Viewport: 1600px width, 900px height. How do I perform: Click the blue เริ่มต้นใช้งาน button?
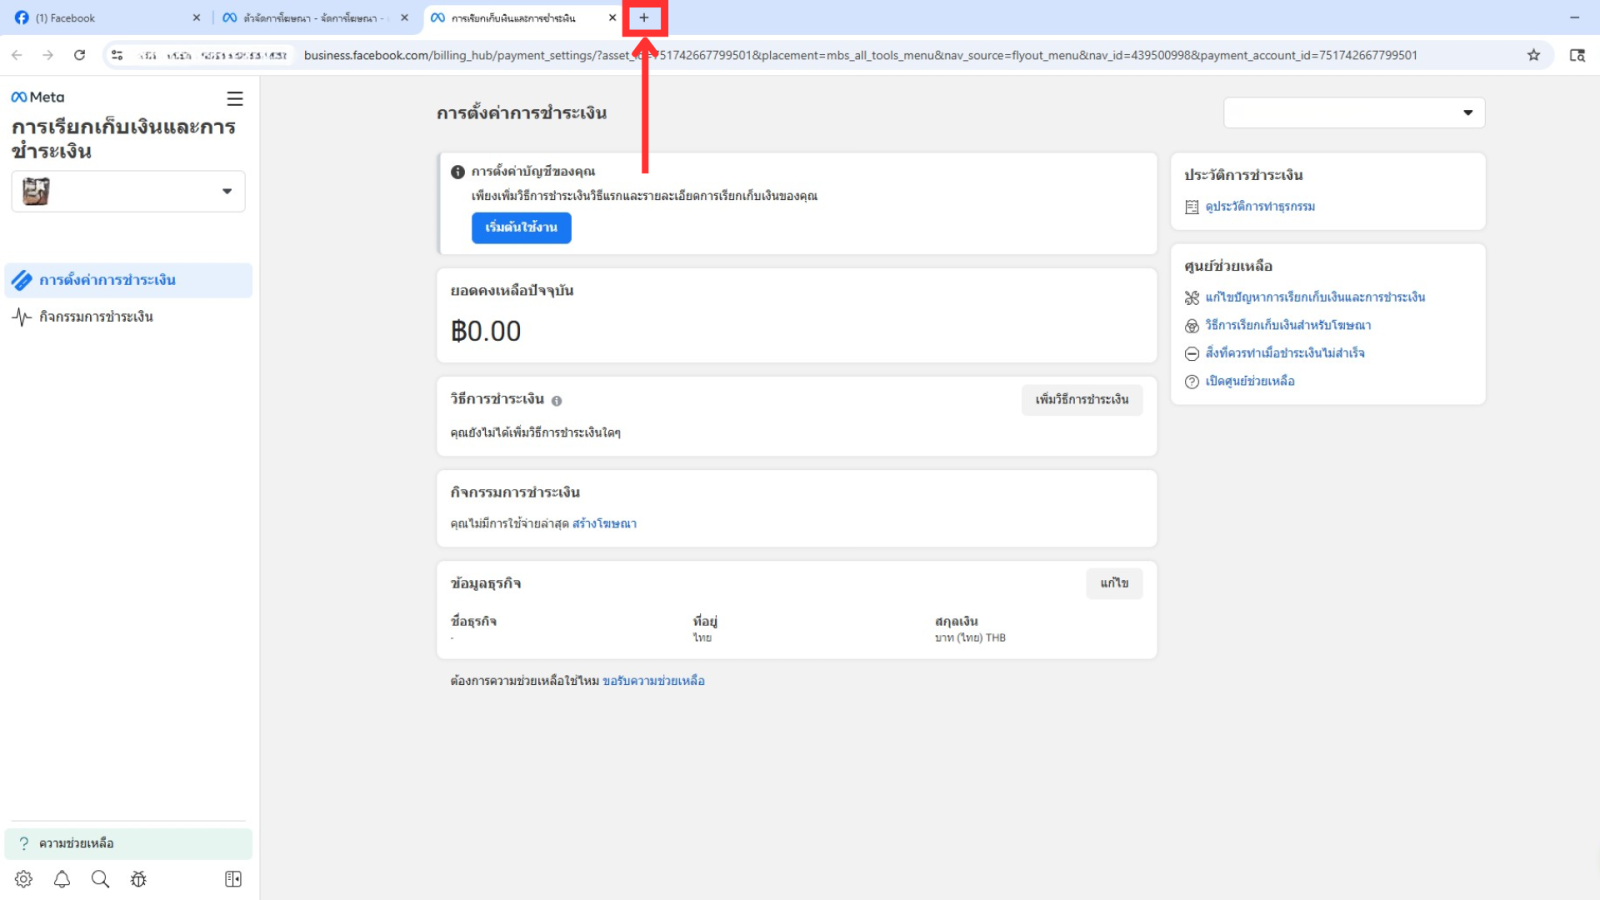[521, 228]
